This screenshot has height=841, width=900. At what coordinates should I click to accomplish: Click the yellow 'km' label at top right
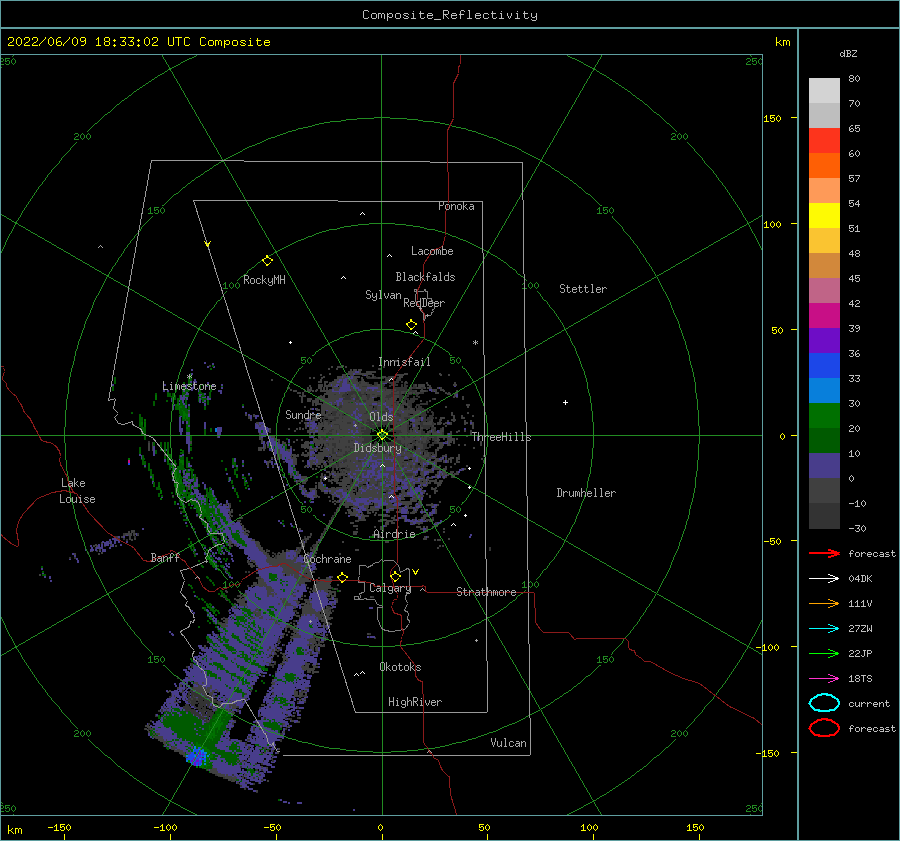(782, 42)
